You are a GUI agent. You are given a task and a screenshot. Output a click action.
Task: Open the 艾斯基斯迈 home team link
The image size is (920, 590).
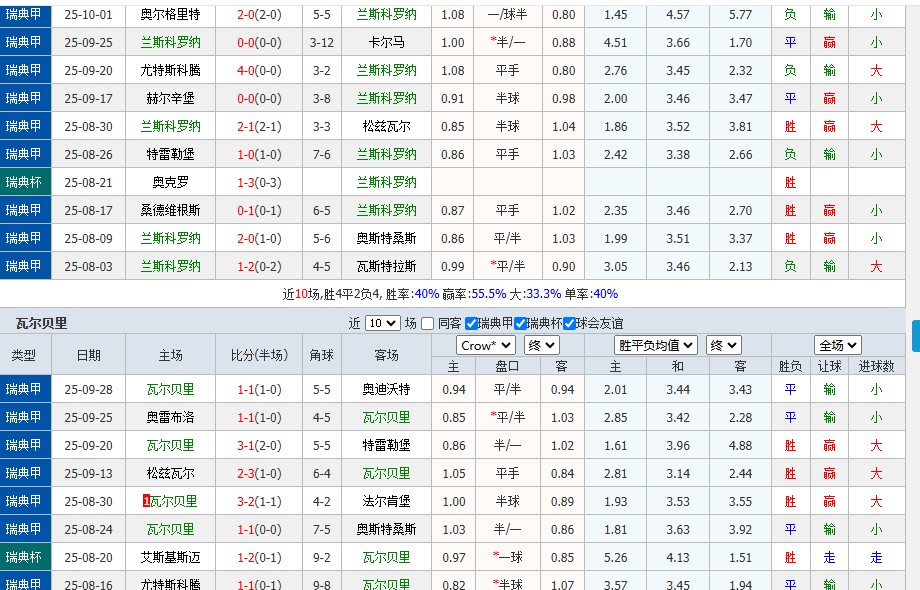coord(171,558)
